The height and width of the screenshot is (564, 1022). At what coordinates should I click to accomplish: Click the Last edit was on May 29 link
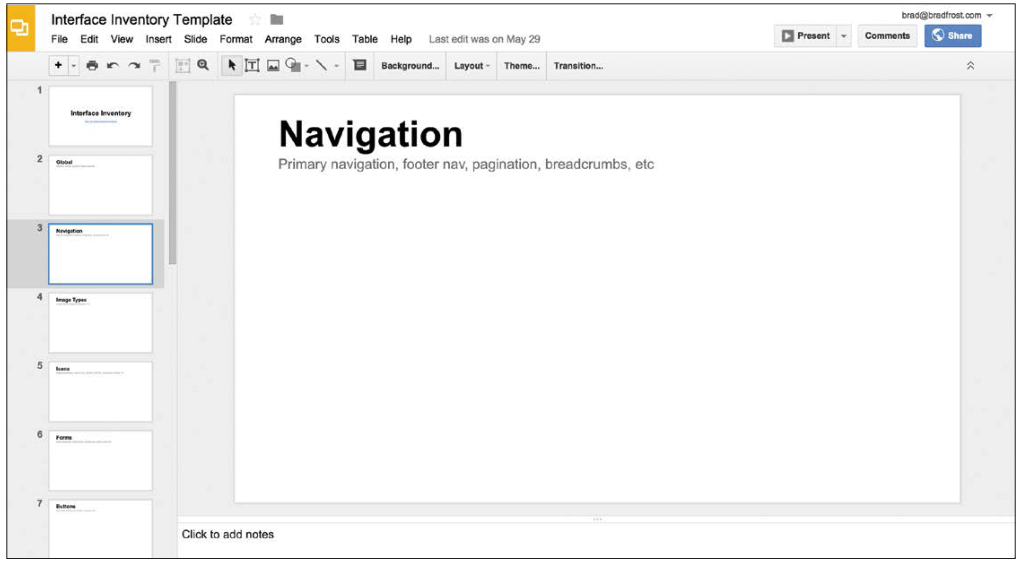click(x=484, y=39)
